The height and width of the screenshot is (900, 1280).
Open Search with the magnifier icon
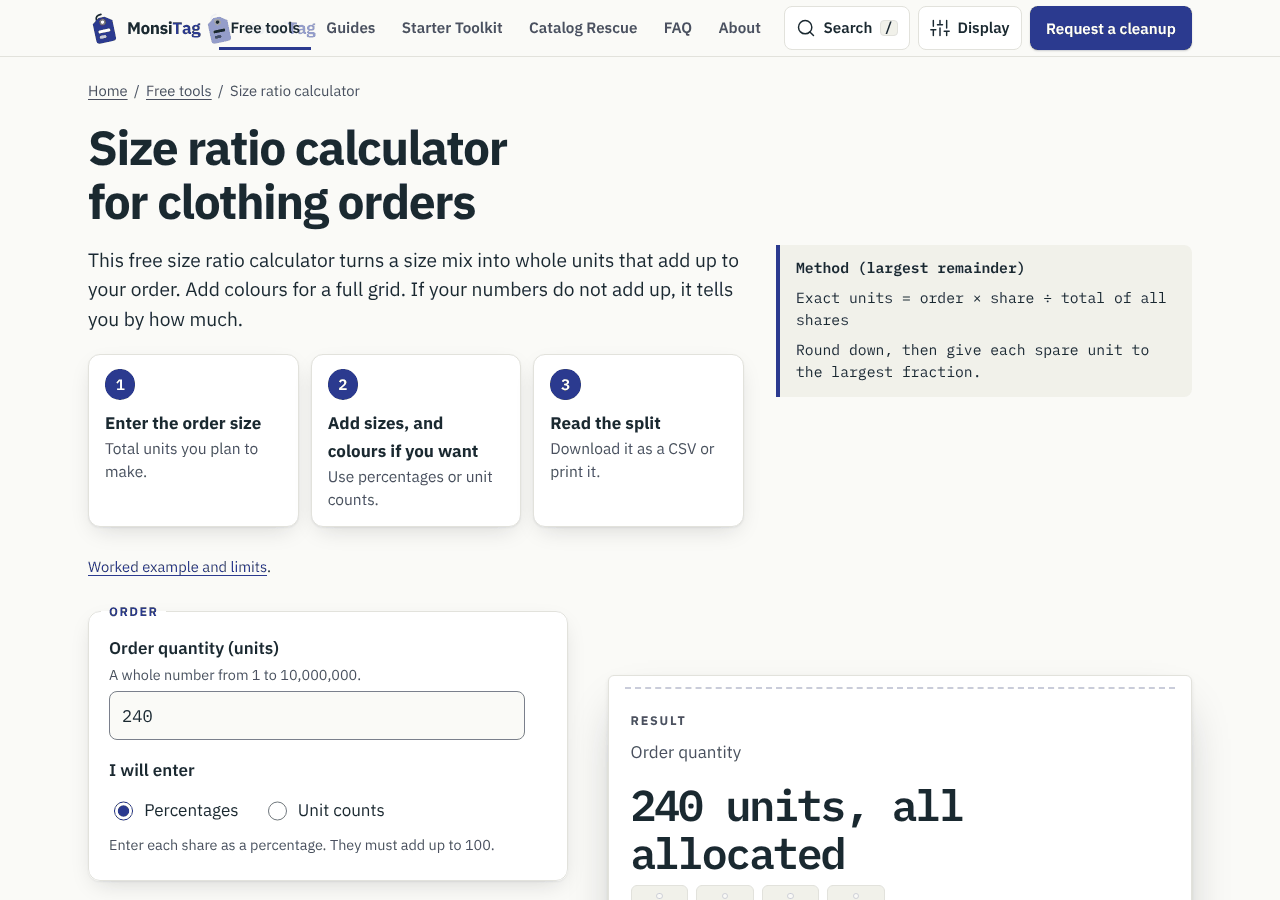(806, 28)
